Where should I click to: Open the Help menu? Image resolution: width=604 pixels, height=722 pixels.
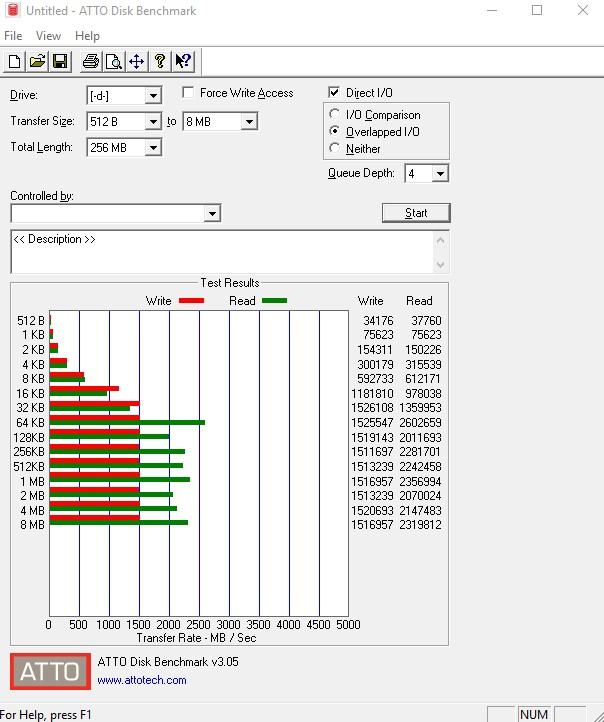coord(87,36)
